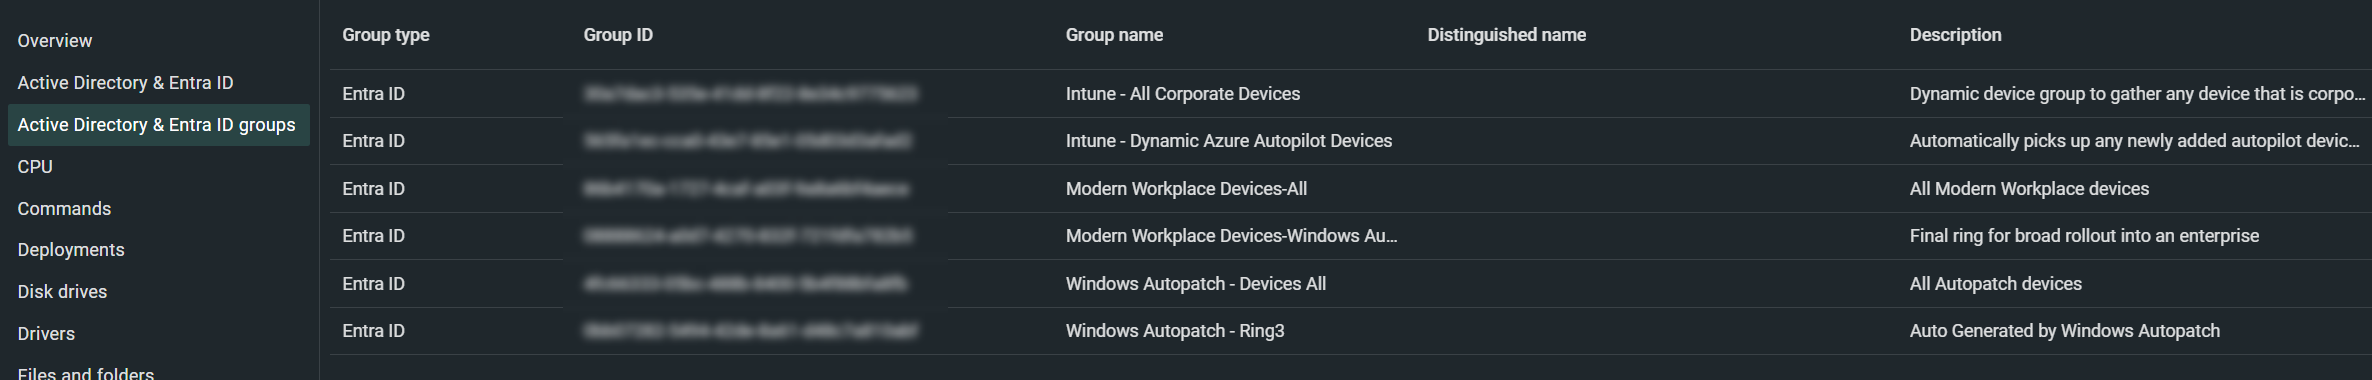Open Disk drives in sidebar
This screenshot has height=380, width=2372.
(62, 292)
